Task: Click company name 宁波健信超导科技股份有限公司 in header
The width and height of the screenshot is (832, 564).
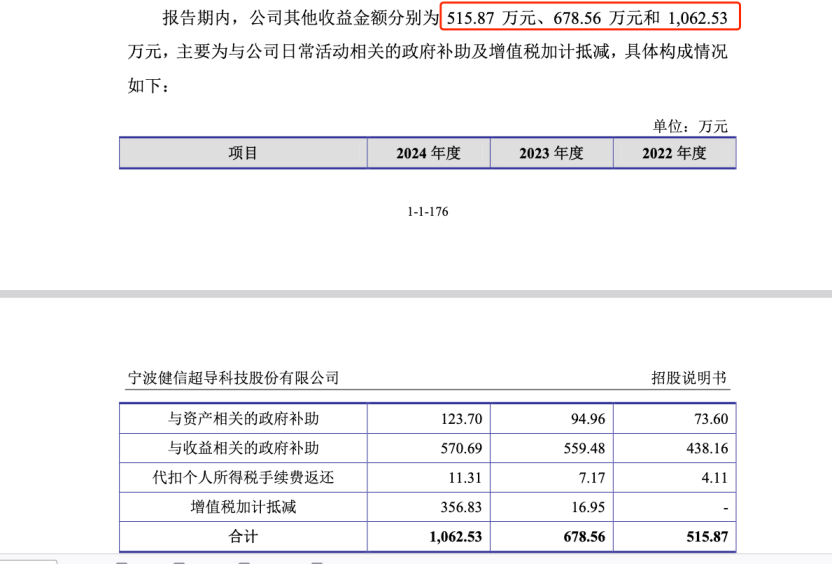Action: click(x=233, y=378)
